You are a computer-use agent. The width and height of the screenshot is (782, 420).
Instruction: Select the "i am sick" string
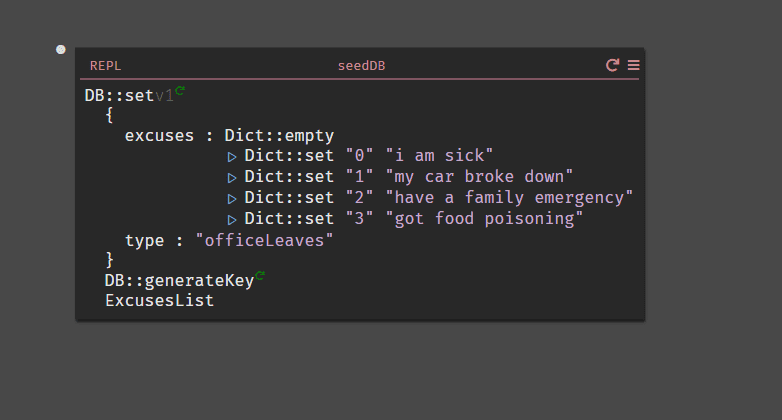439,156
